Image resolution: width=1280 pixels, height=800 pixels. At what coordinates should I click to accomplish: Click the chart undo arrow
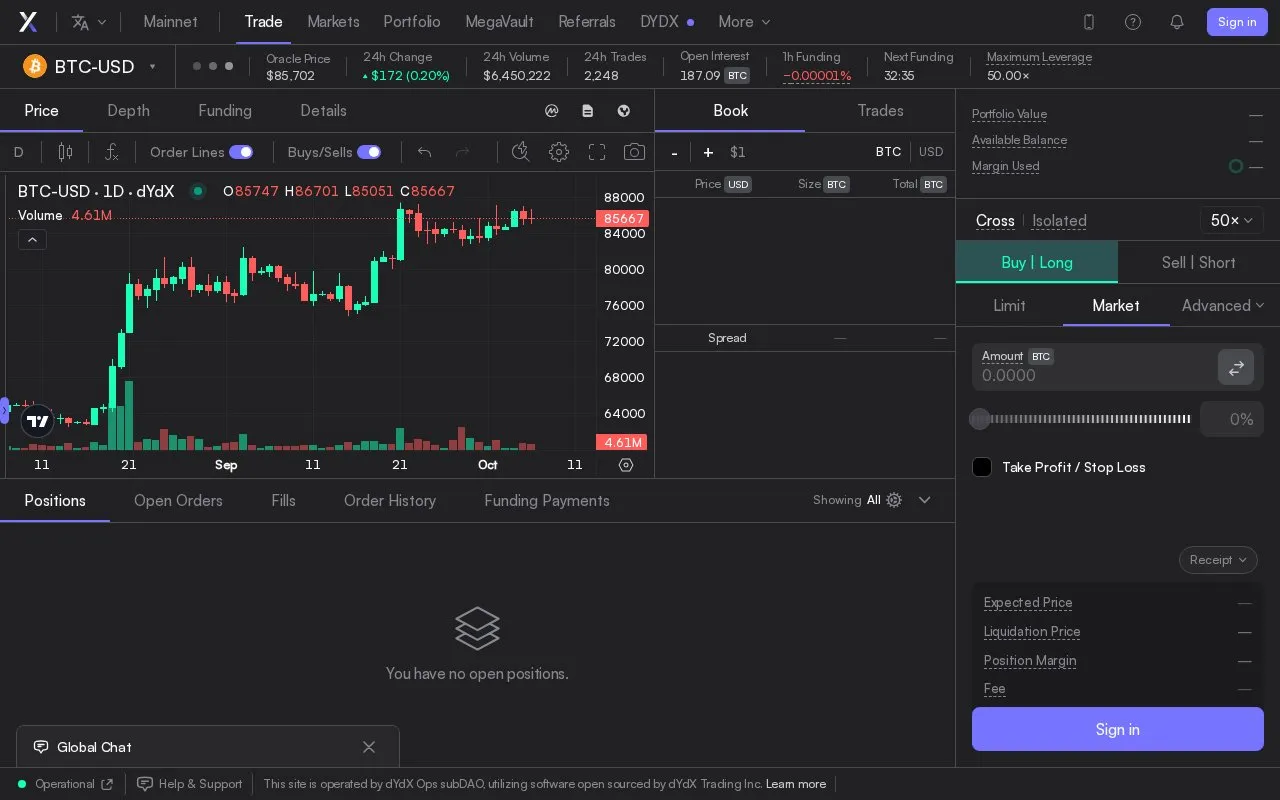[424, 152]
